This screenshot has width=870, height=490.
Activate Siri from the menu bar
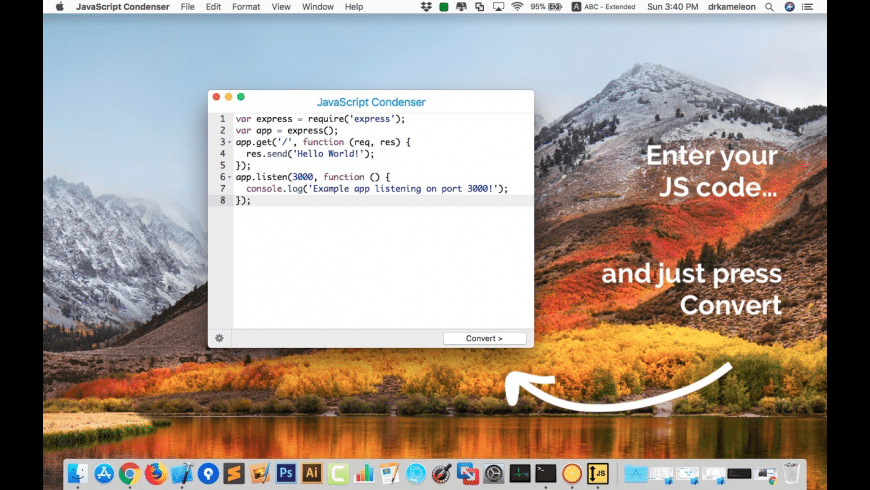[789, 7]
